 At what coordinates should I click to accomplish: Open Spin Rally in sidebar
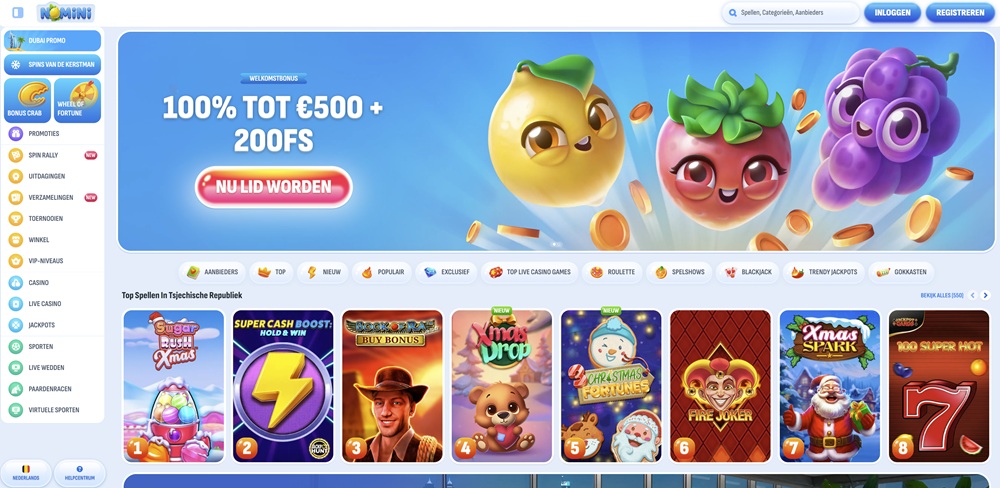(x=52, y=155)
